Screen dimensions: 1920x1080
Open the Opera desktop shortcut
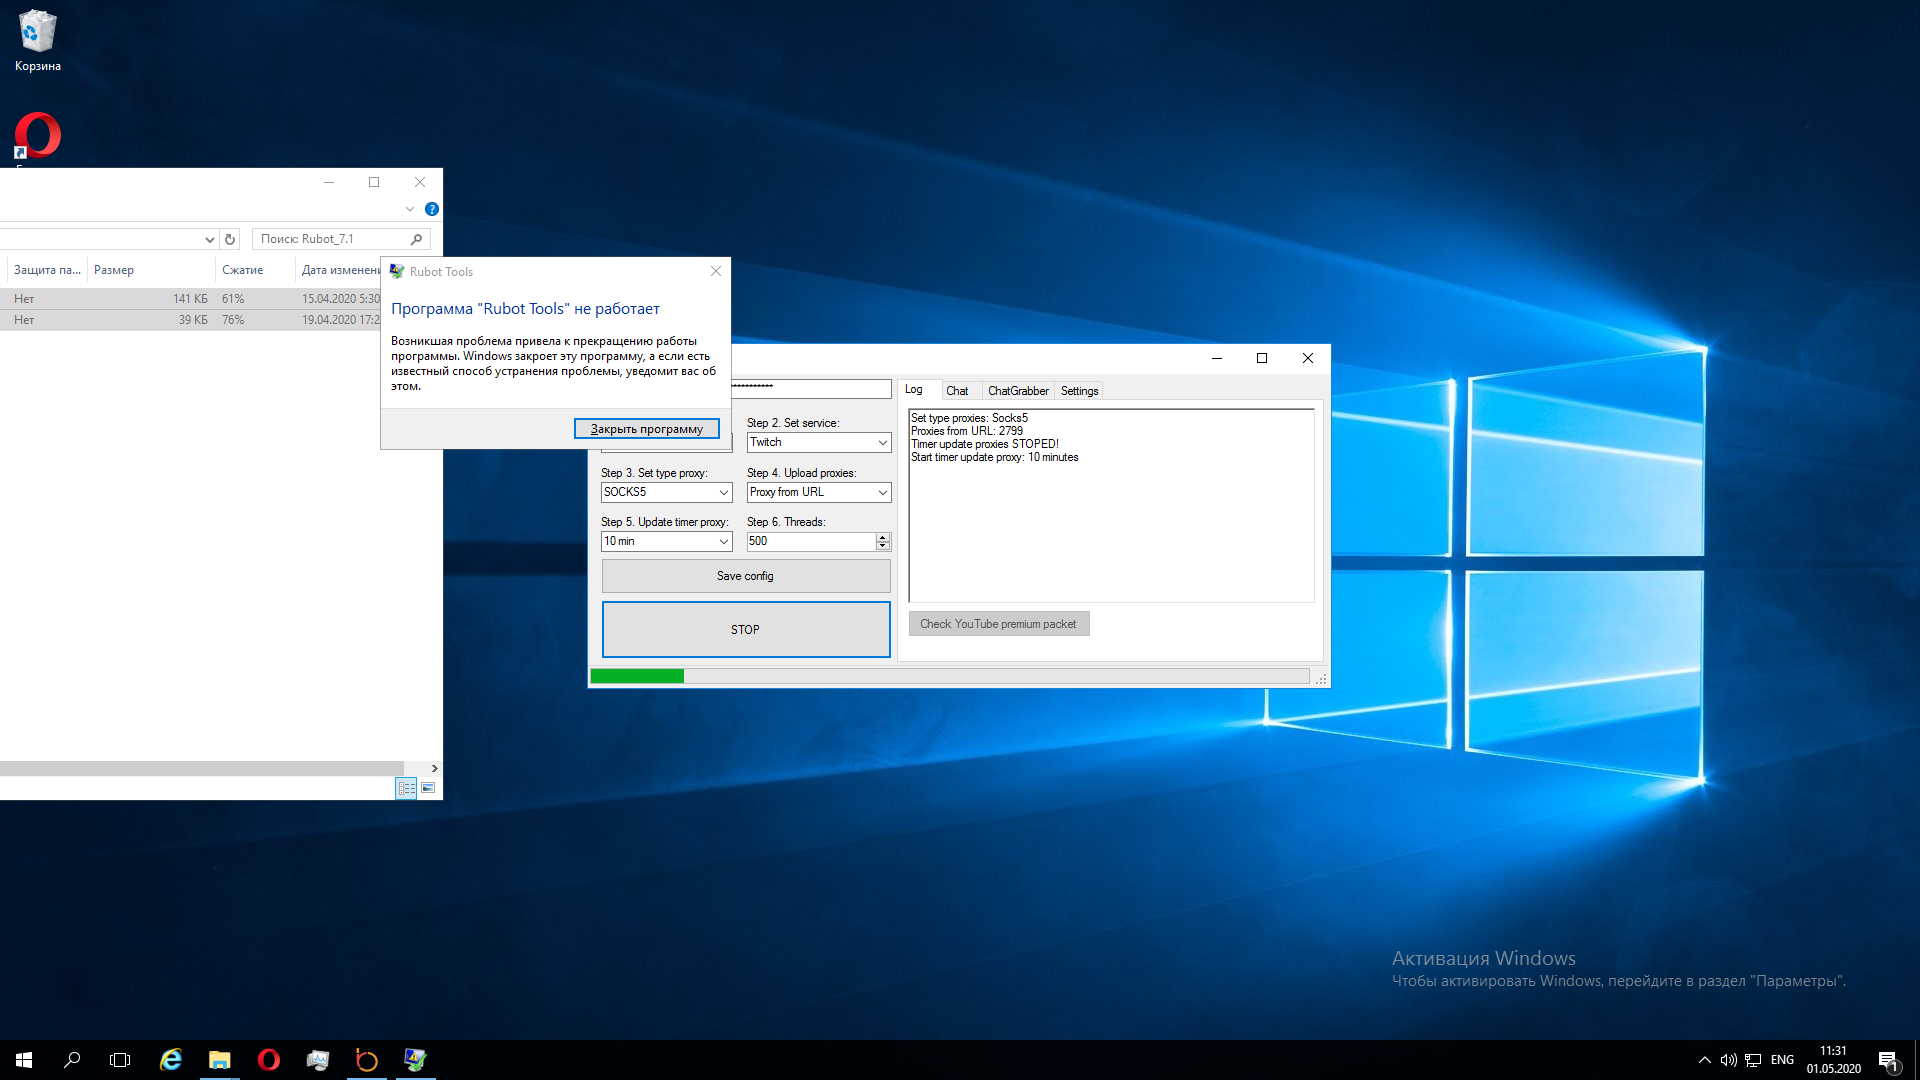[x=38, y=135]
